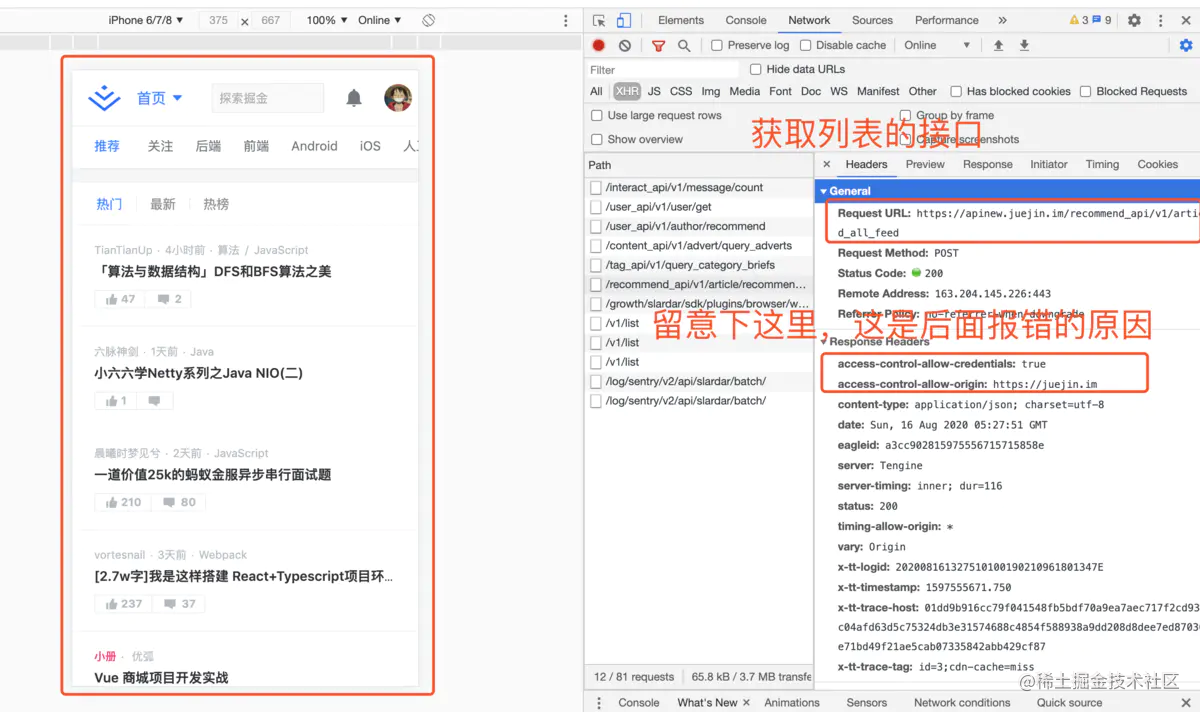Open the What's New drawer tab
This screenshot has width=1200, height=712.
(707, 702)
